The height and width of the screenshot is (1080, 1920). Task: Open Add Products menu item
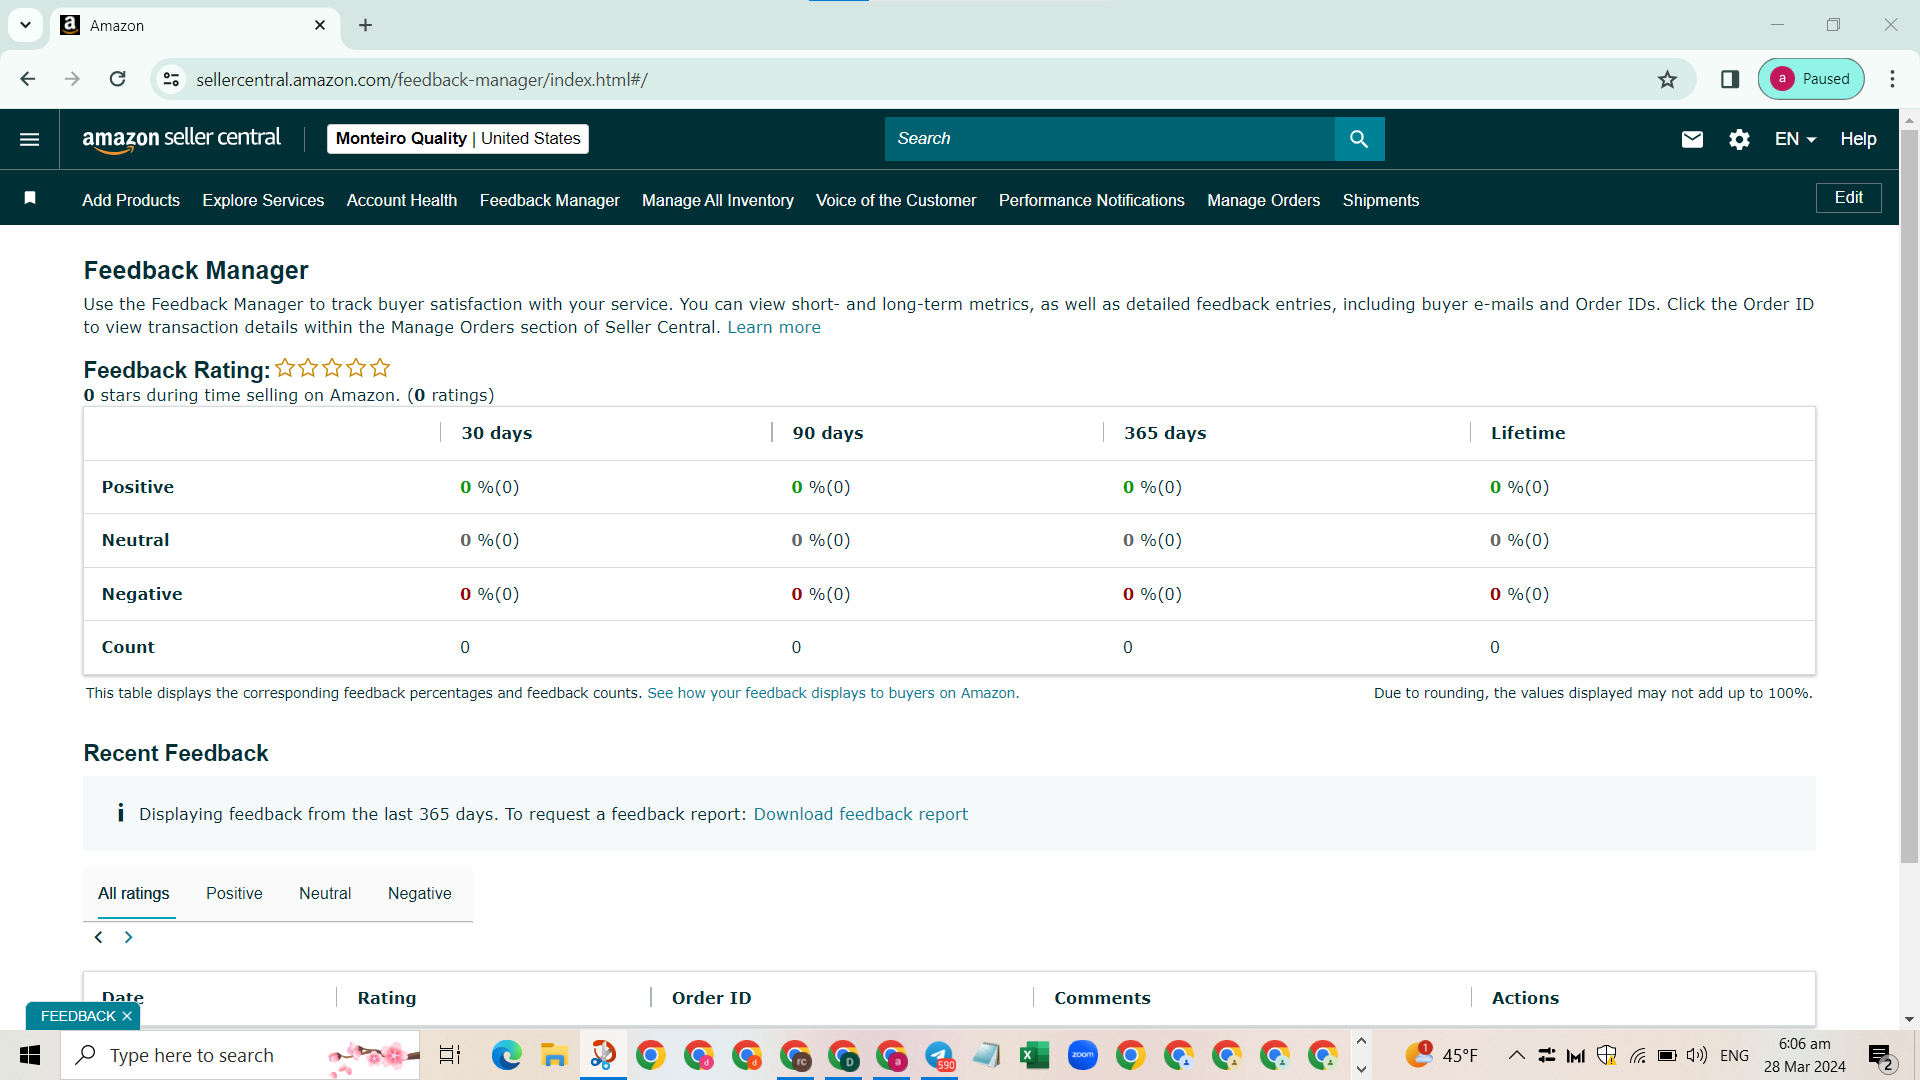(131, 200)
